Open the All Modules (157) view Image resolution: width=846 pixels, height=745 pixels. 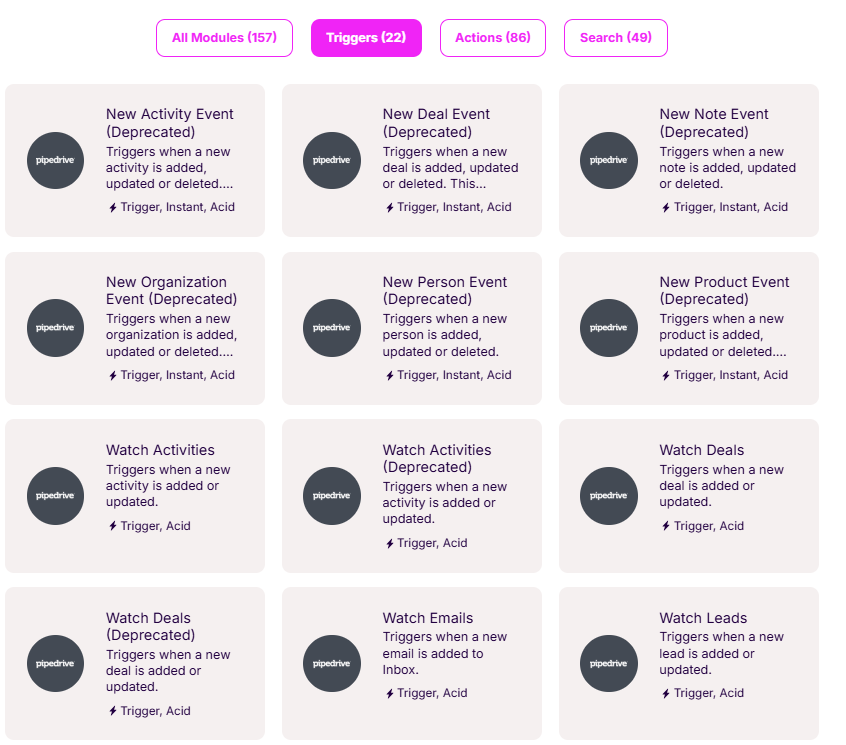(224, 37)
